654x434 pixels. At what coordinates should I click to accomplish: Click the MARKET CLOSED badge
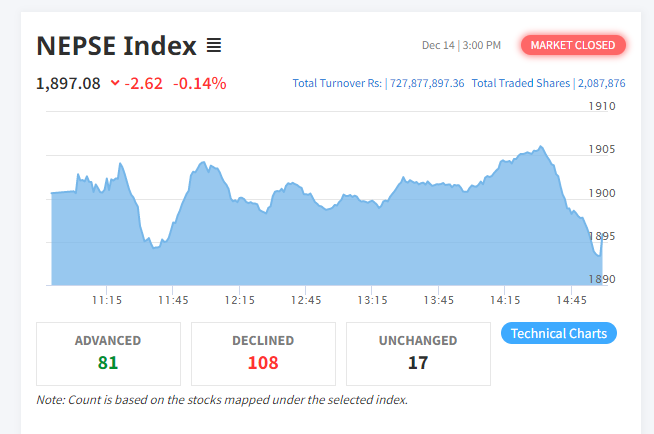coord(573,45)
